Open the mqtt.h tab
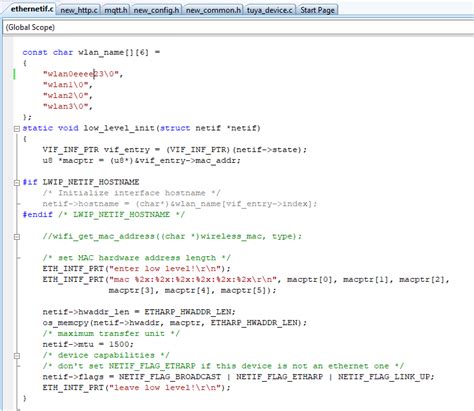474x411 pixels. coord(115,10)
